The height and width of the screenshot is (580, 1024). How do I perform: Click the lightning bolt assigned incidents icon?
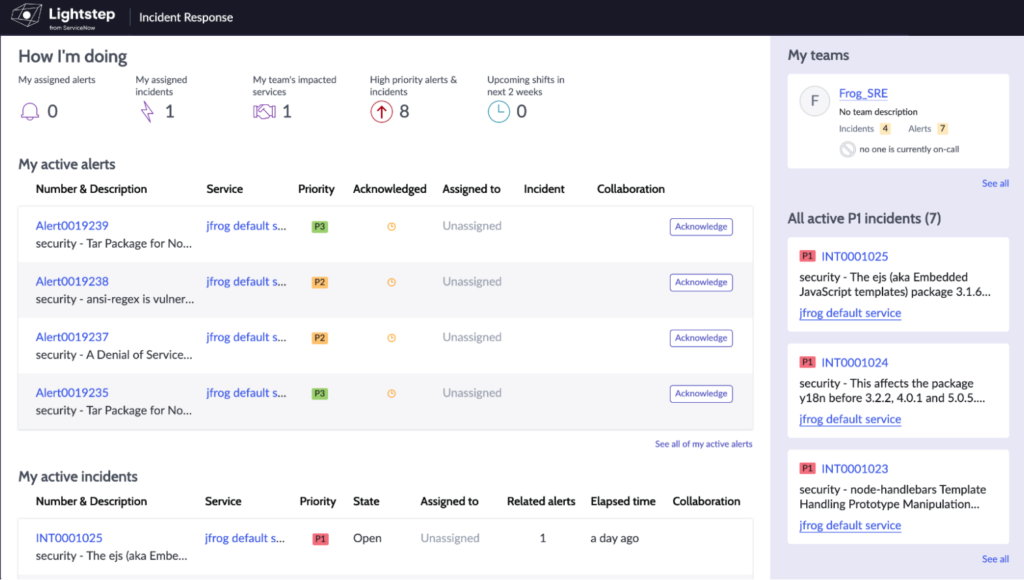point(147,112)
